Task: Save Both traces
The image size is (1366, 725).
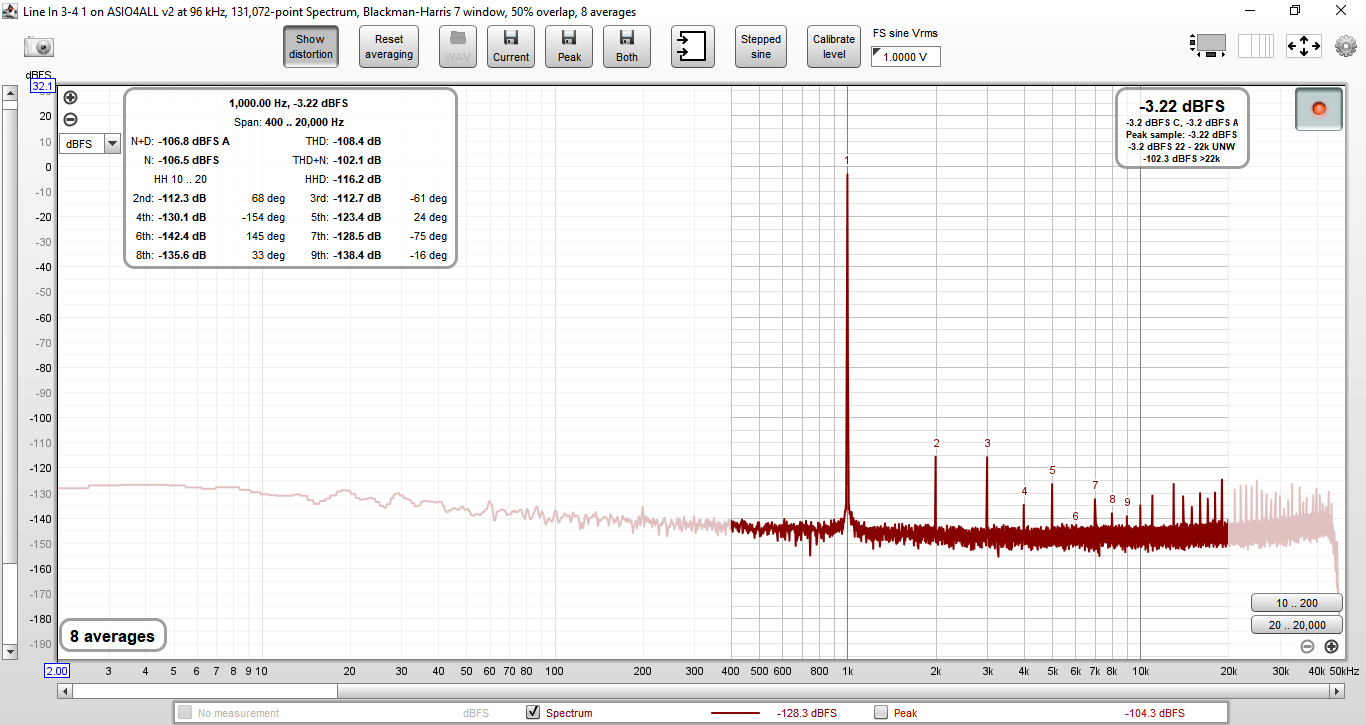Action: 627,46
